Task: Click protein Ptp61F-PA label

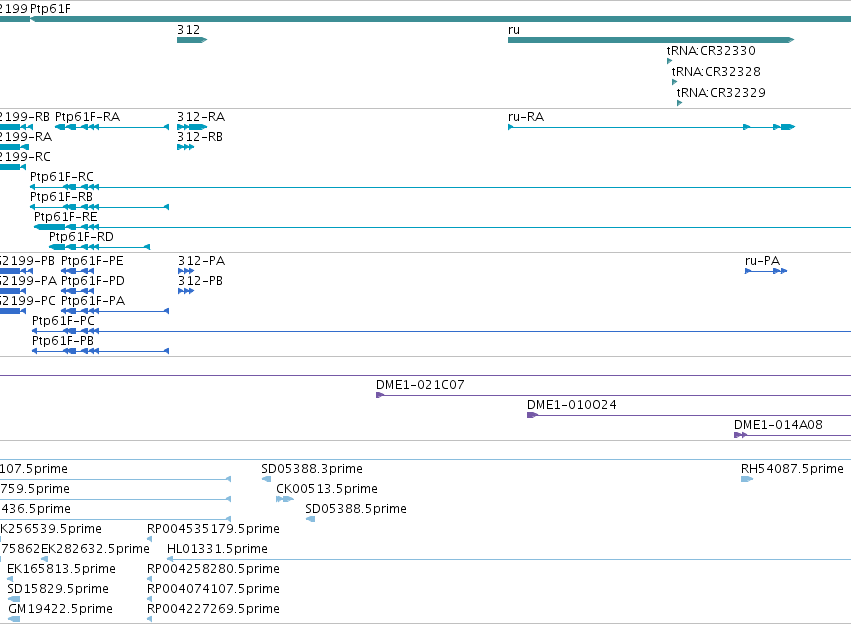Action: click(93, 301)
